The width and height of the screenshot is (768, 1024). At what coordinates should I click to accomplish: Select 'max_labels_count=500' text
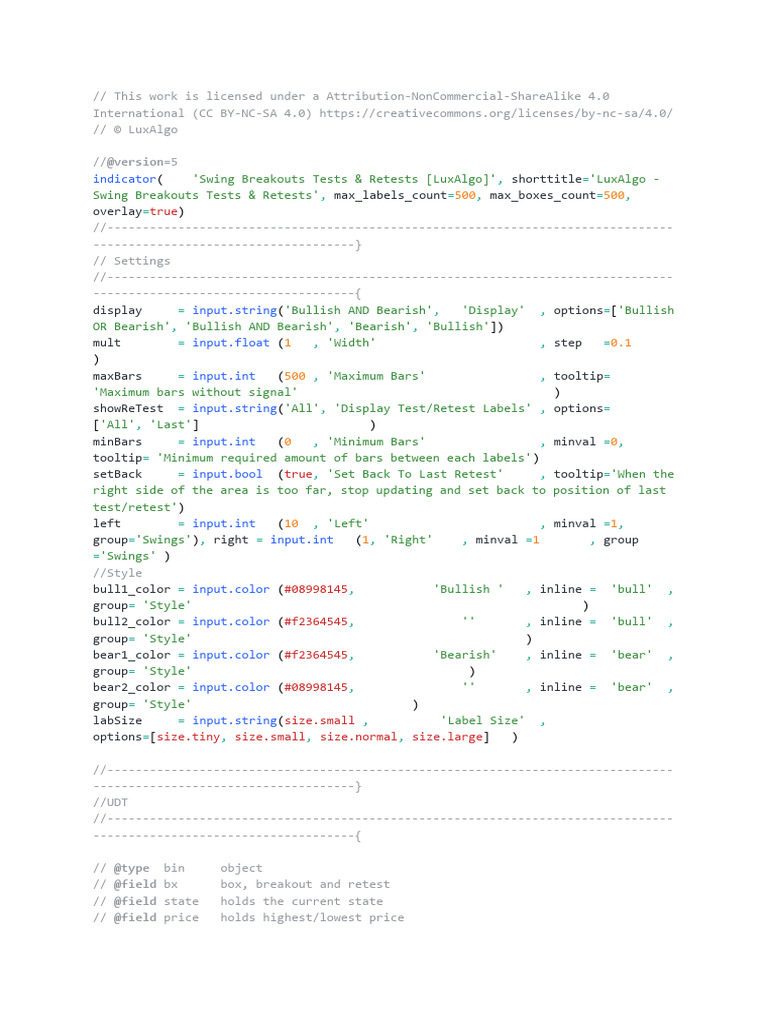[404, 195]
